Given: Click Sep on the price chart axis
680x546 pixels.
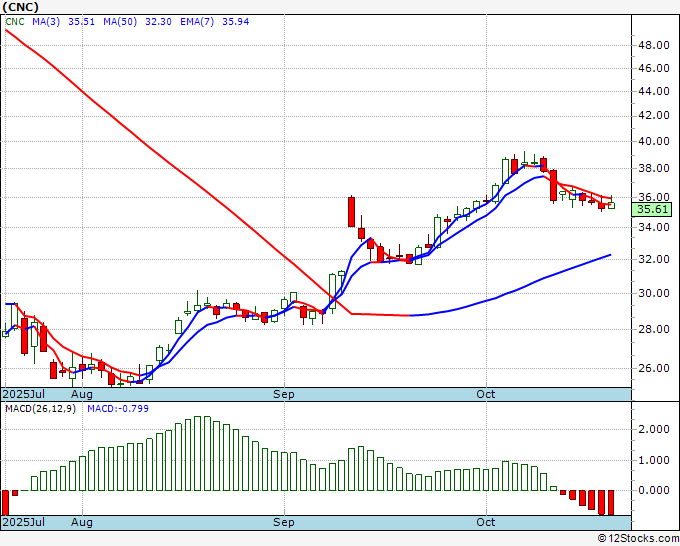Looking at the screenshot, I should click(x=284, y=394).
